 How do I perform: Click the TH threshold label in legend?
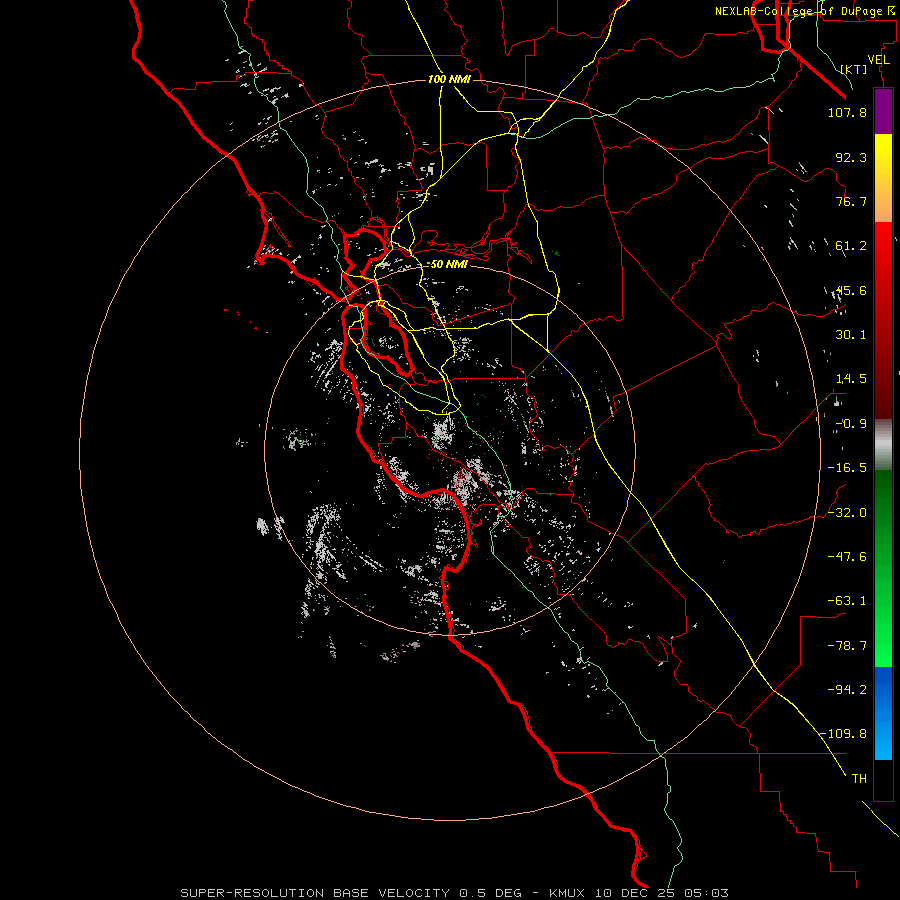(859, 779)
